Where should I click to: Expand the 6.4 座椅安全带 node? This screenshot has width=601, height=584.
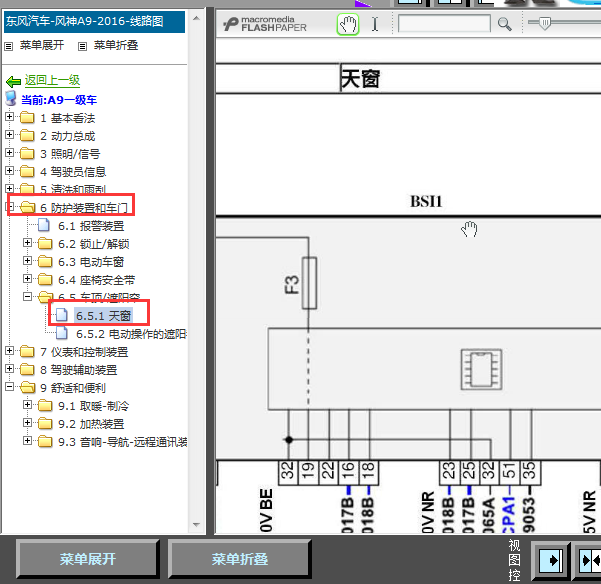click(27, 279)
